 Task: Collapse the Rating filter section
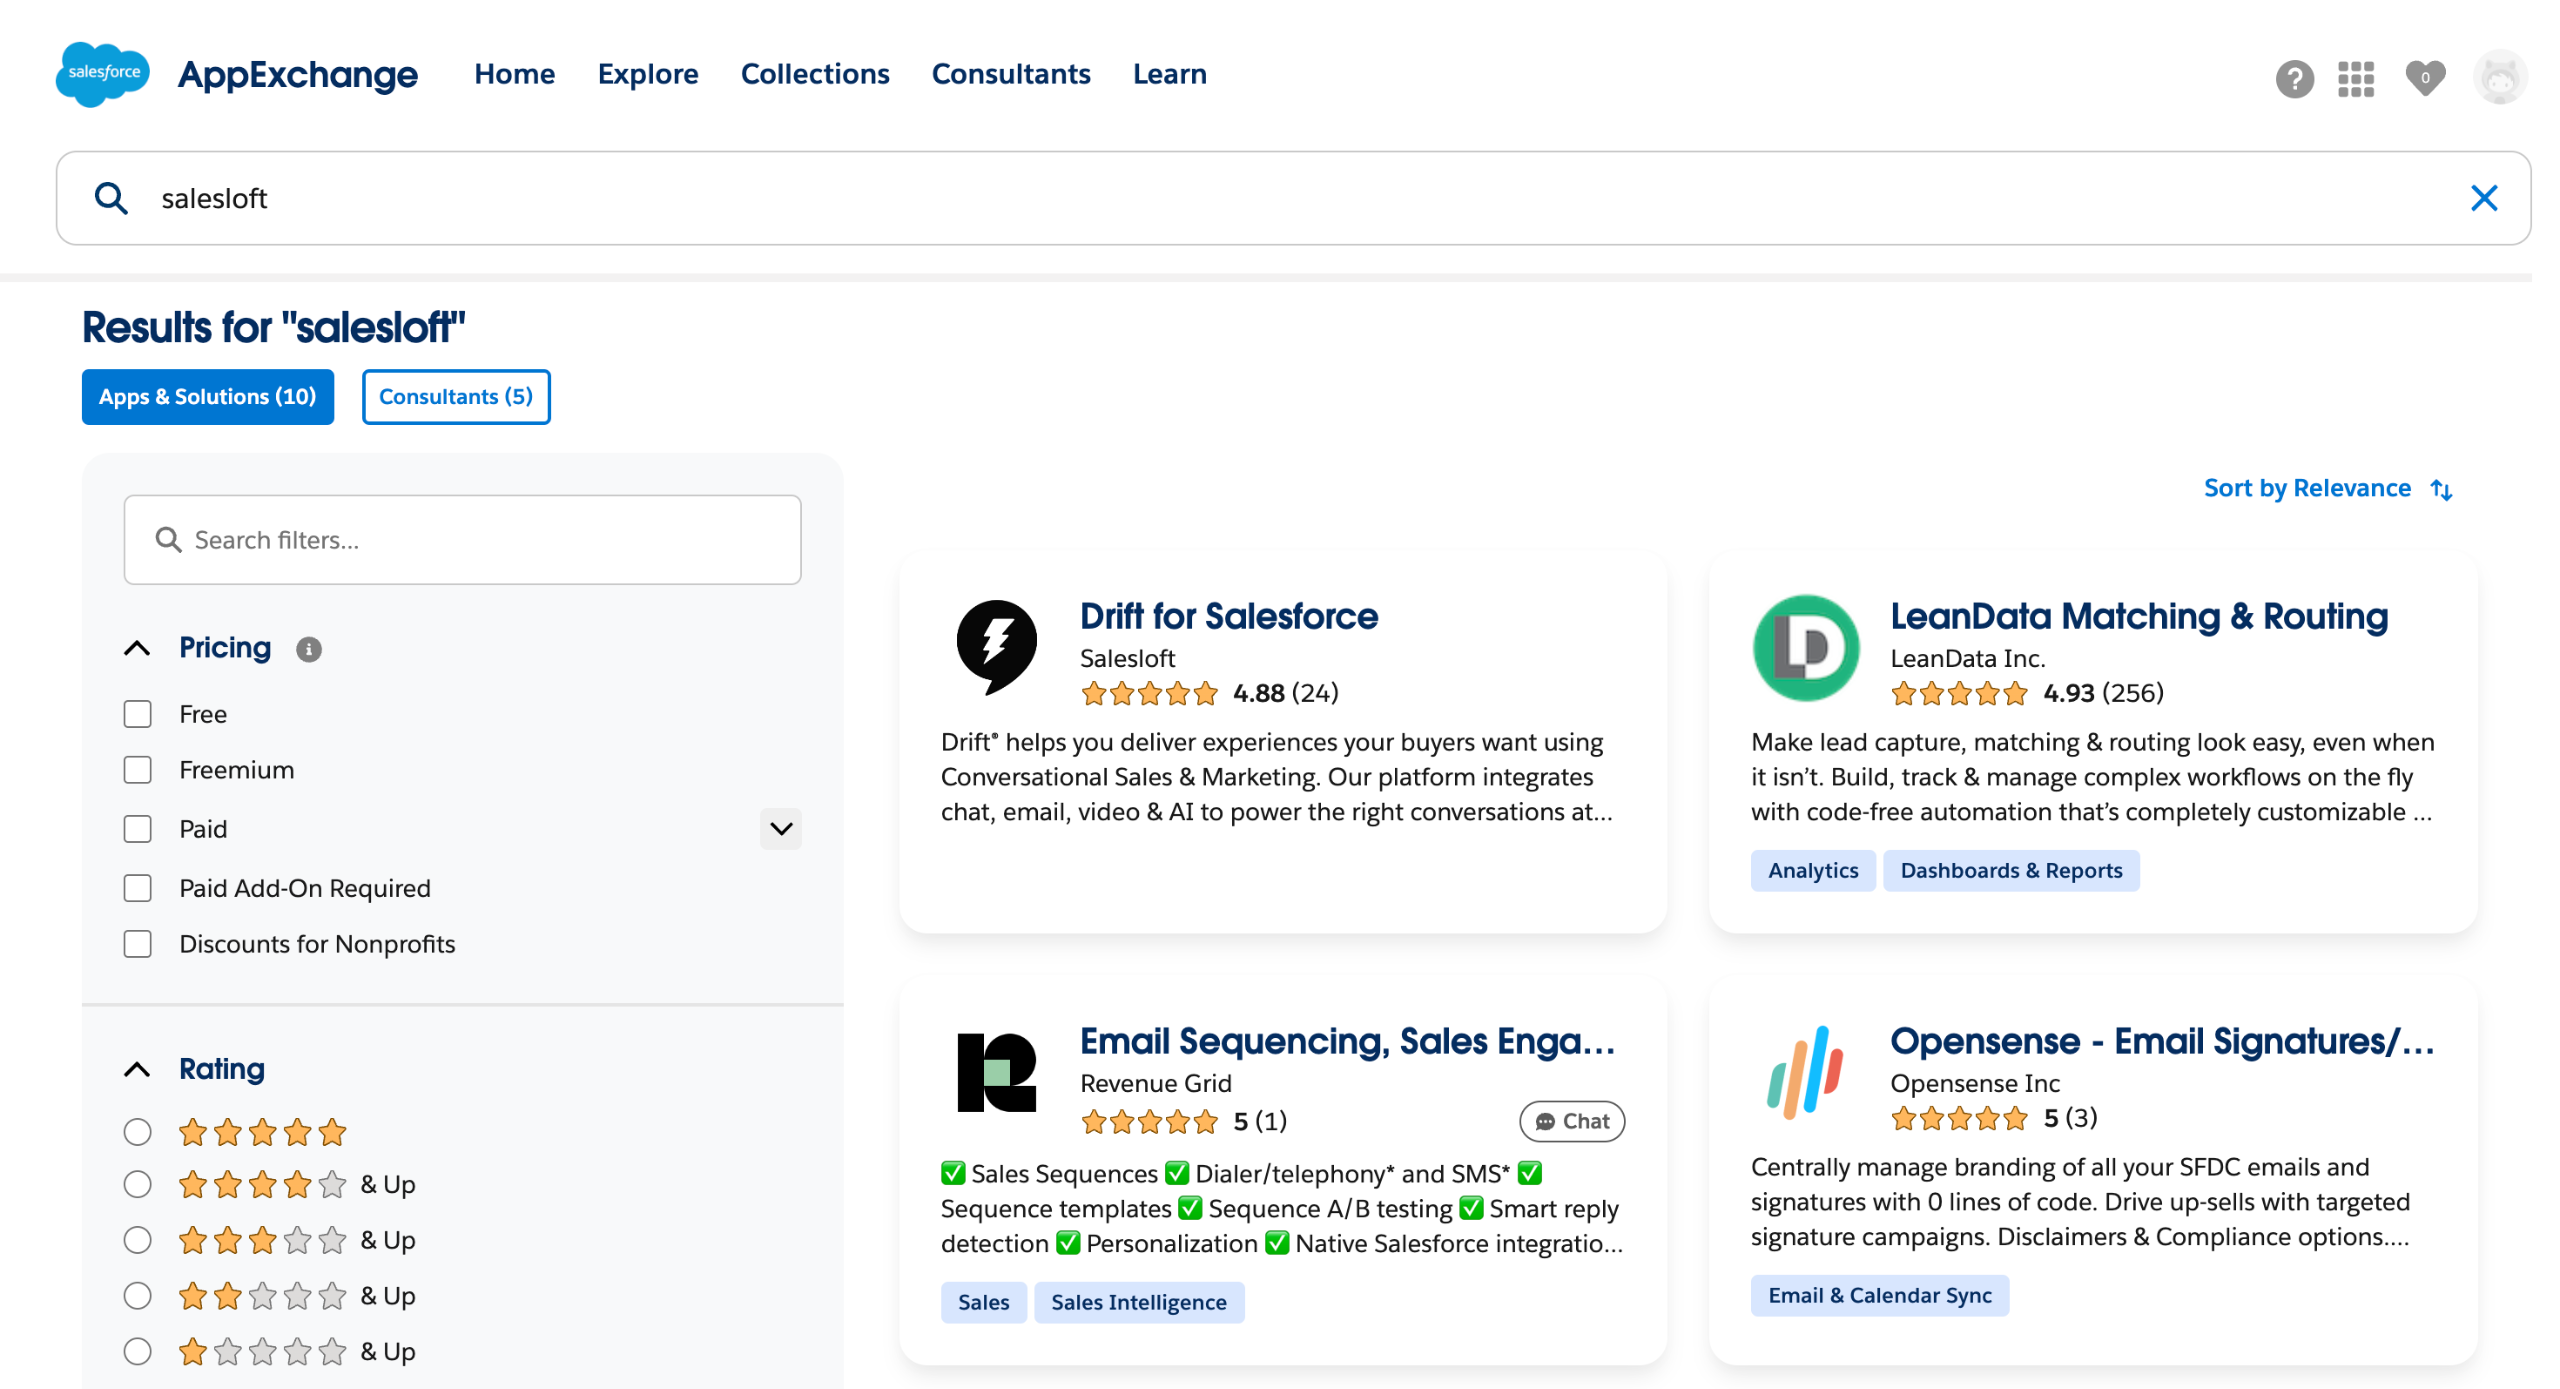pos(137,1069)
